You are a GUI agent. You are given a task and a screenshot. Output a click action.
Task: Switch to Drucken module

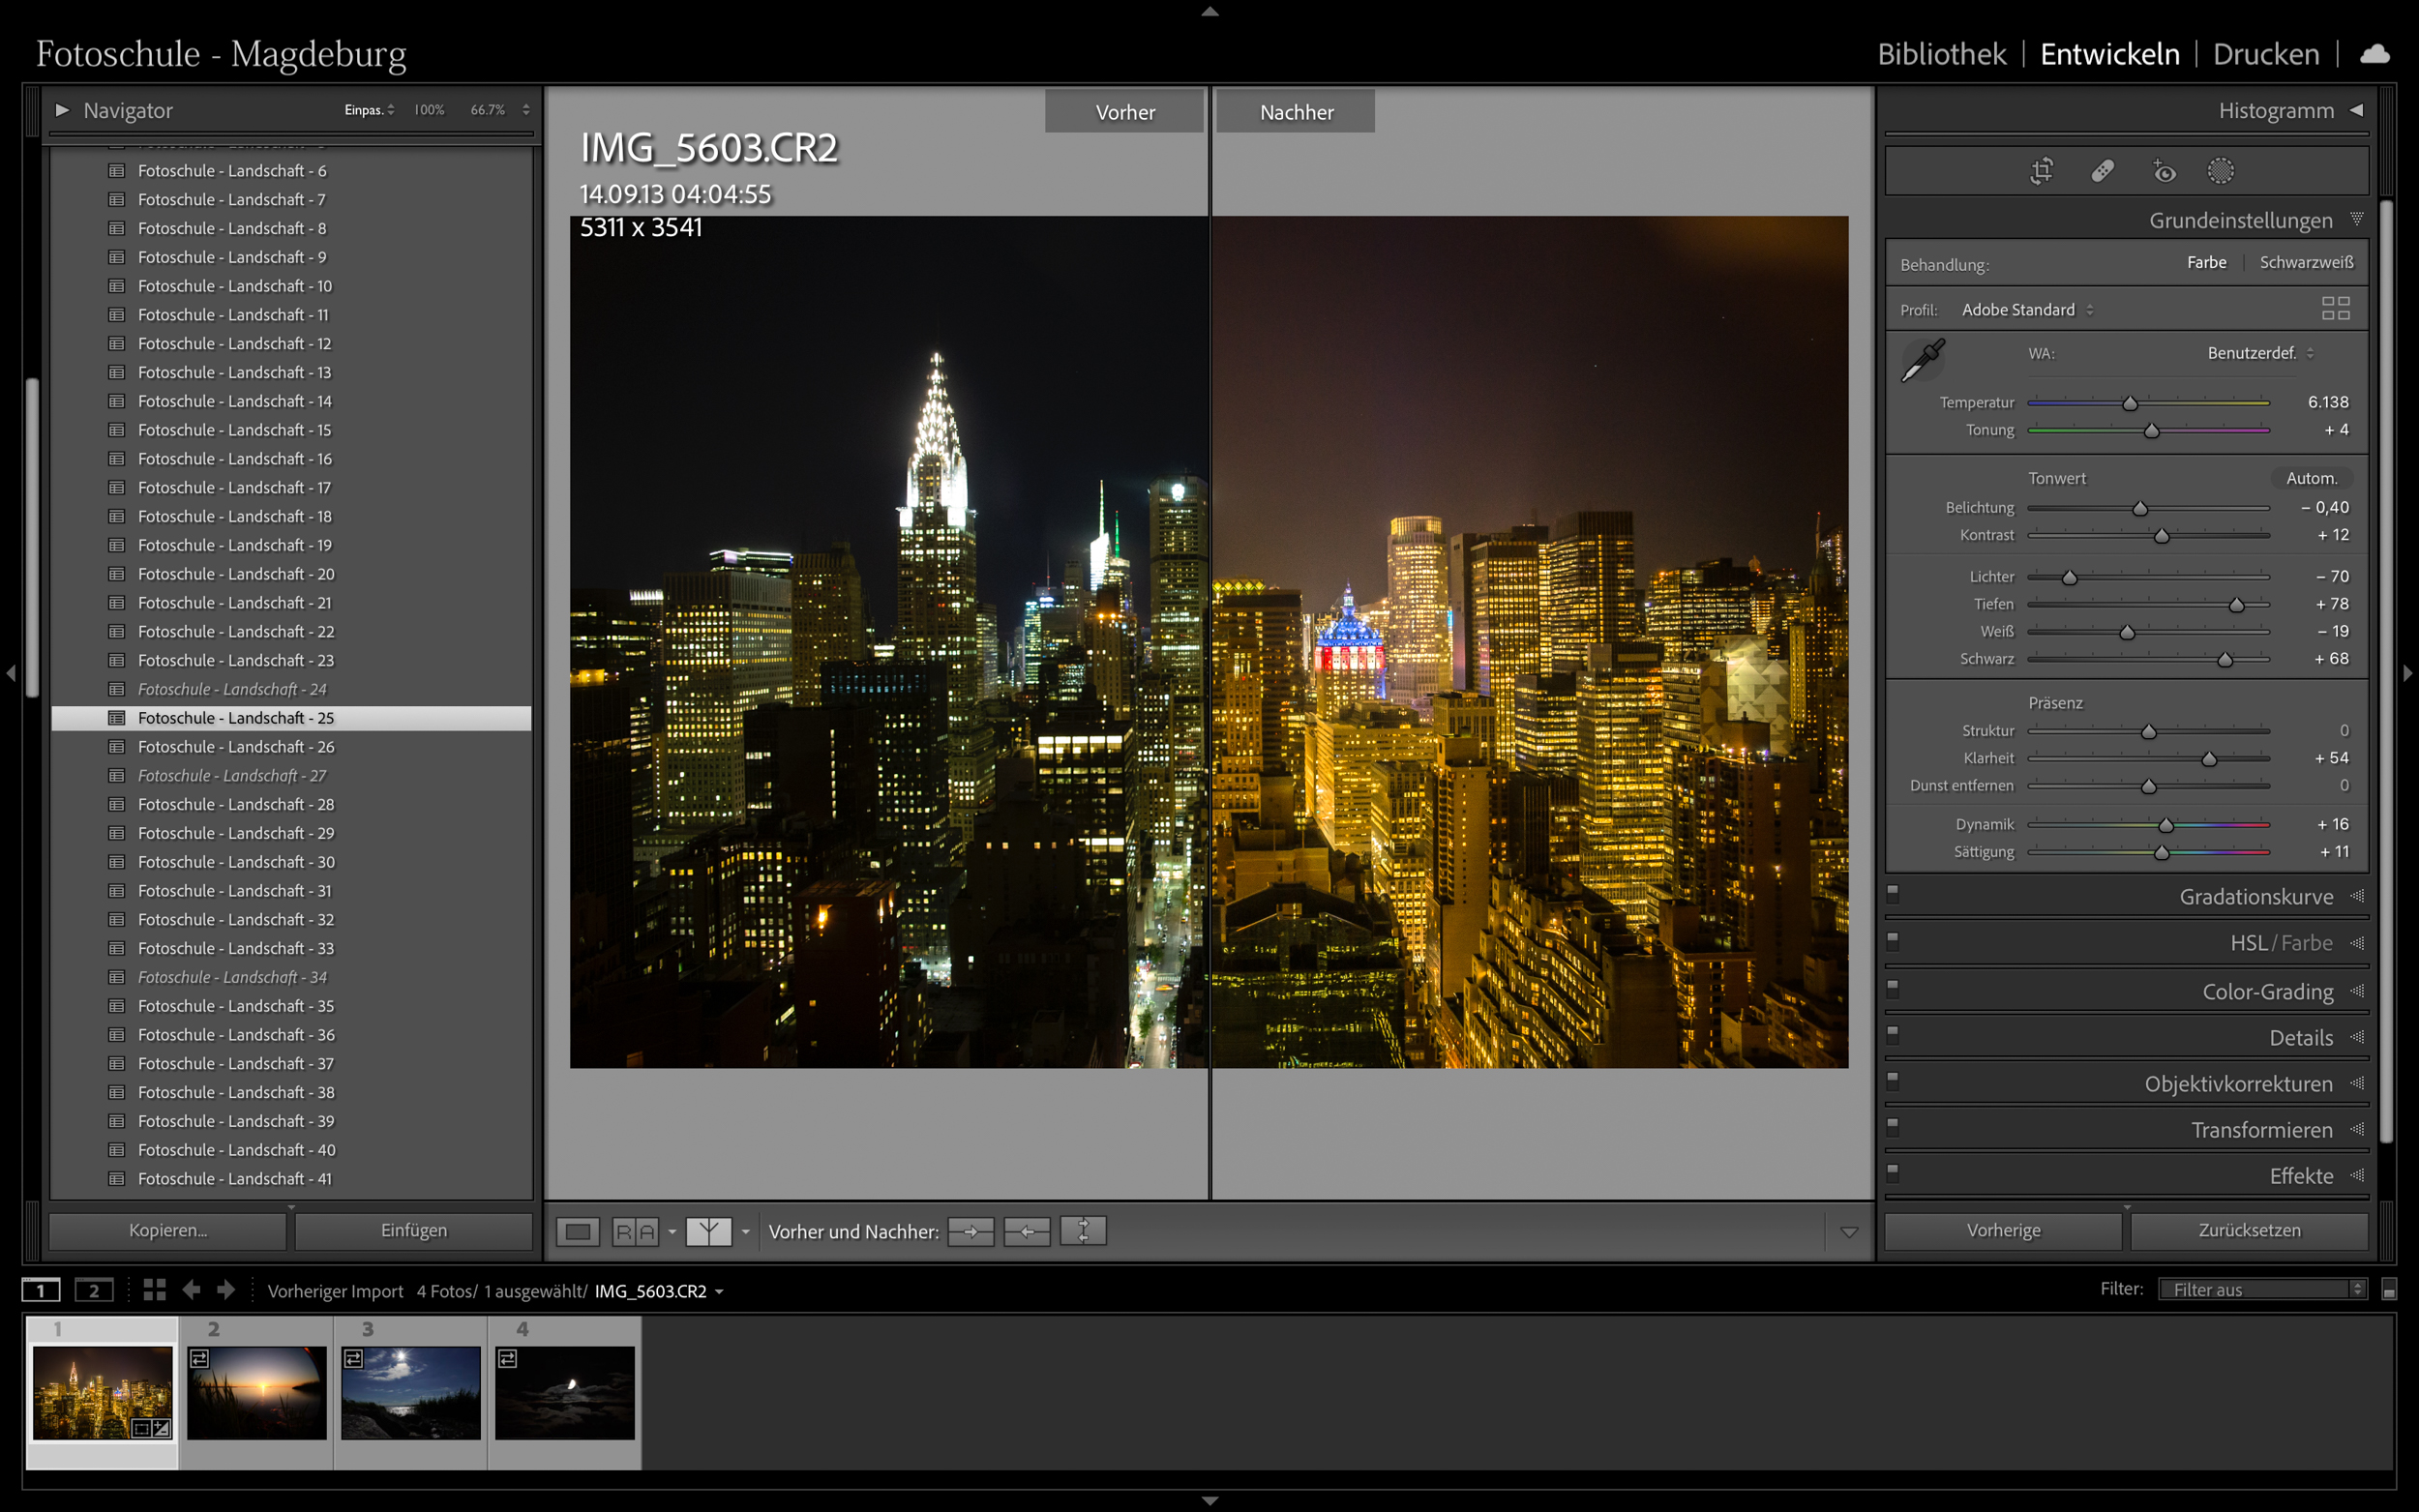click(x=2265, y=54)
